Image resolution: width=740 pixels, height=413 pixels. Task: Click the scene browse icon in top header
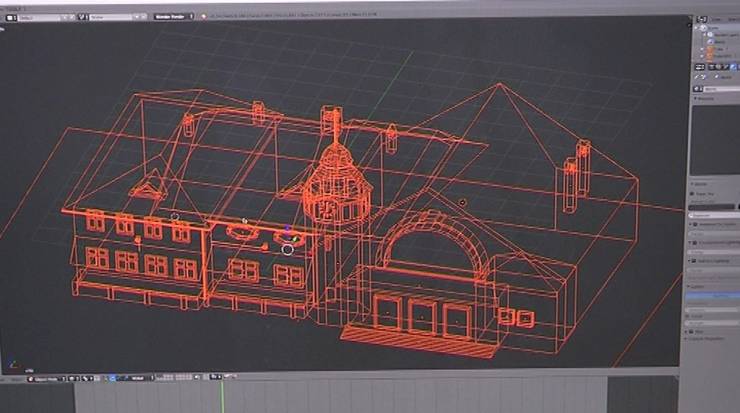(83, 17)
